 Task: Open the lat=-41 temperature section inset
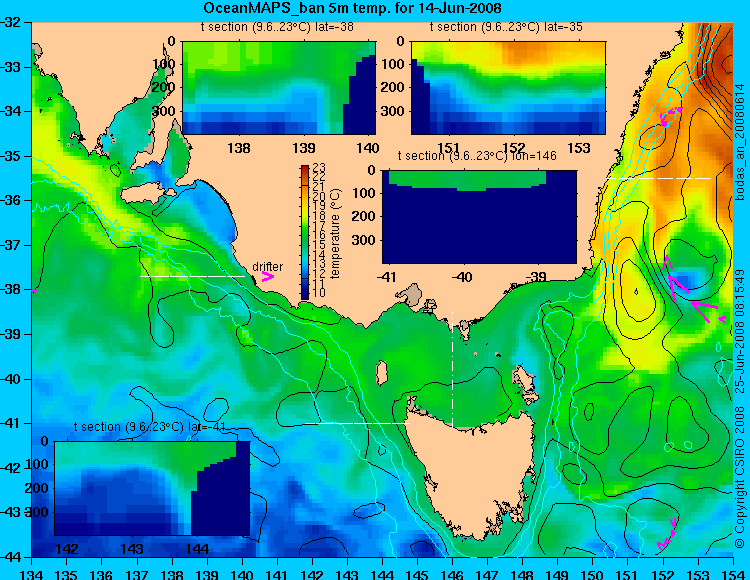(152, 488)
